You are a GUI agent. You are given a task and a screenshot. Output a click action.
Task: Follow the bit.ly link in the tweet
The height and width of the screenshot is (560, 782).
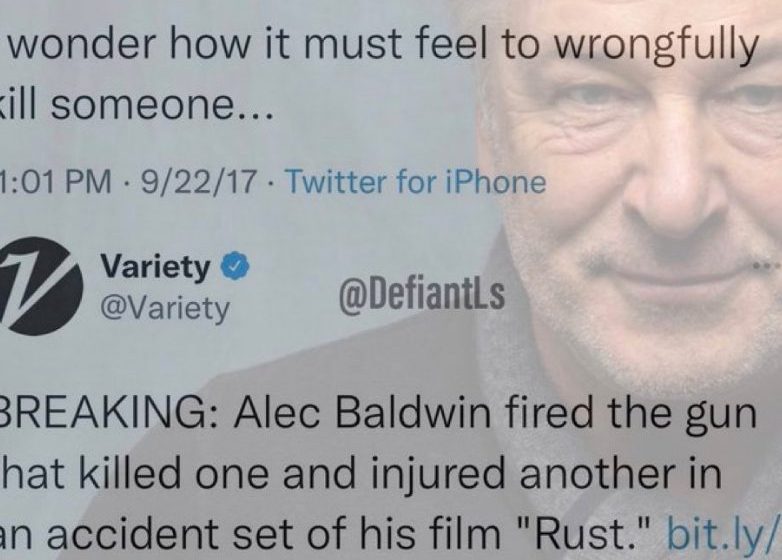pyautogui.click(x=723, y=534)
